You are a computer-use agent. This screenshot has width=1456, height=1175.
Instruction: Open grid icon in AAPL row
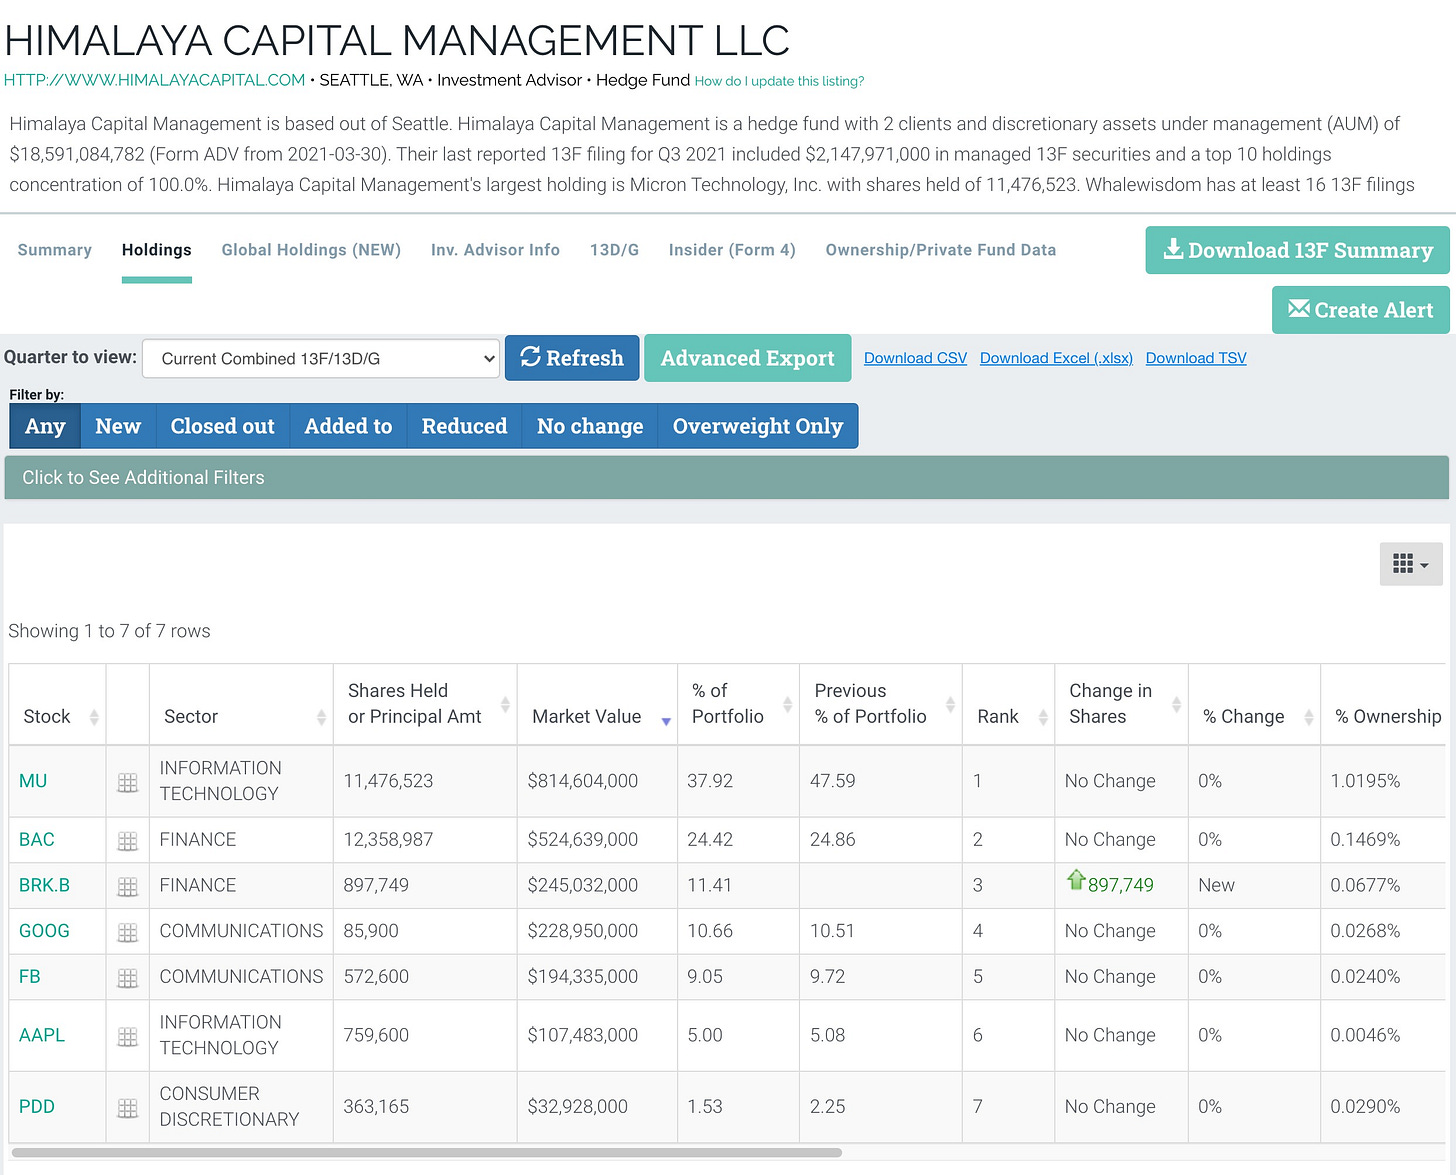pyautogui.click(x=127, y=1037)
